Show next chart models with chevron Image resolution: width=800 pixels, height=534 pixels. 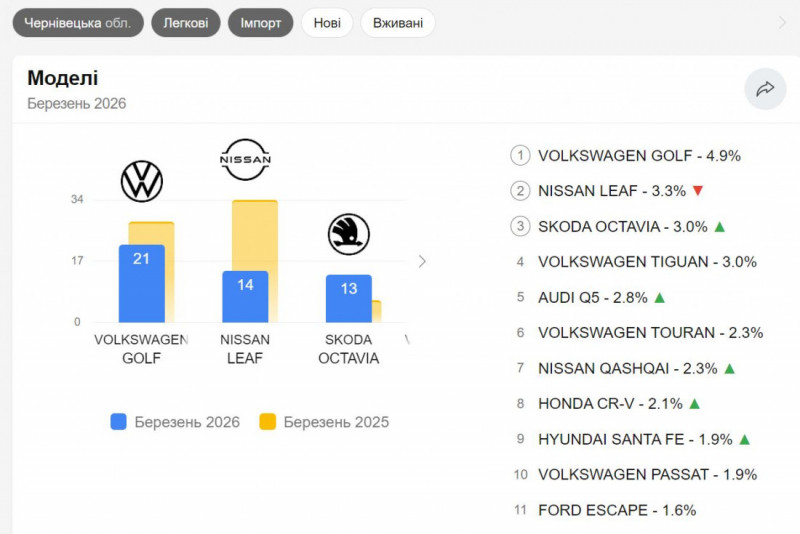422,261
